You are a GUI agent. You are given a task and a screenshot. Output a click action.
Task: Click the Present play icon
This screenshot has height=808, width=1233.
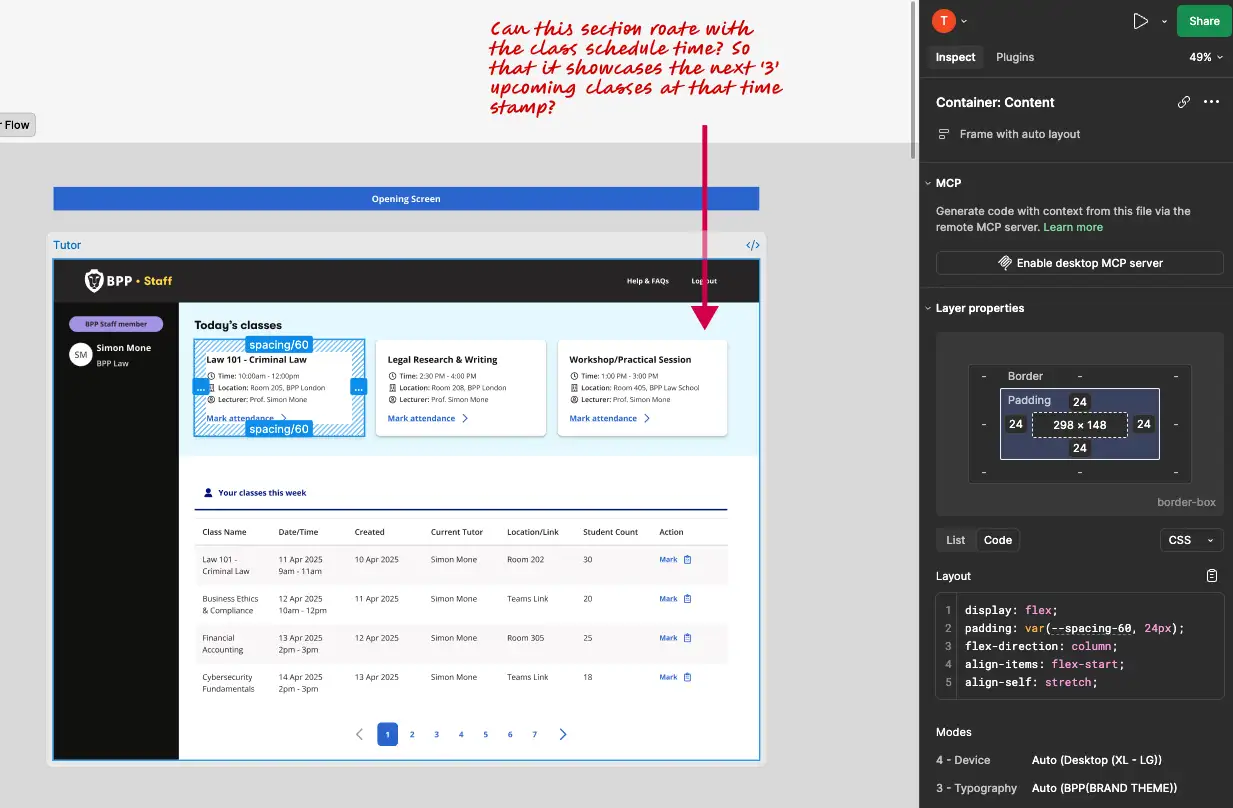tap(1140, 21)
